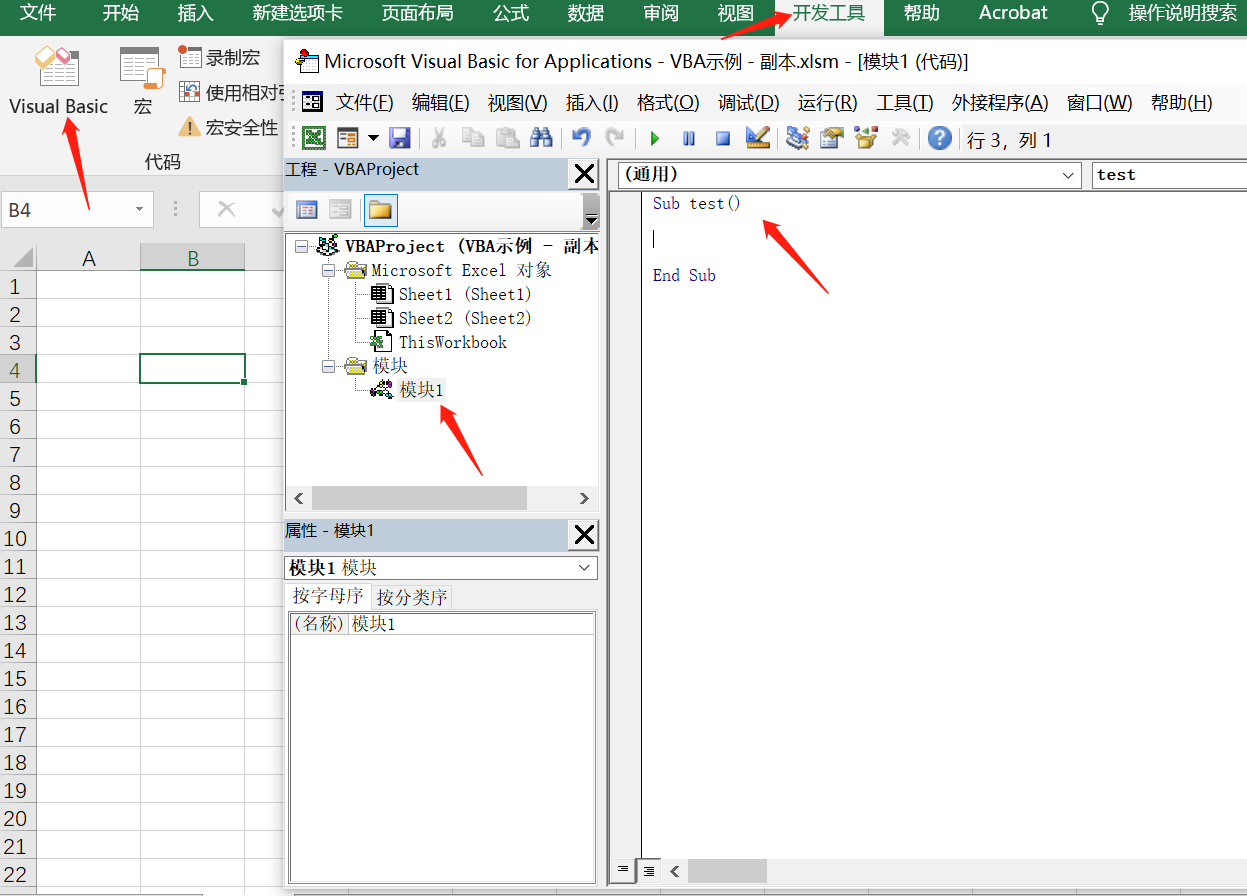
Task: Toggle Folders view in project panel
Action: pyautogui.click(x=380, y=210)
